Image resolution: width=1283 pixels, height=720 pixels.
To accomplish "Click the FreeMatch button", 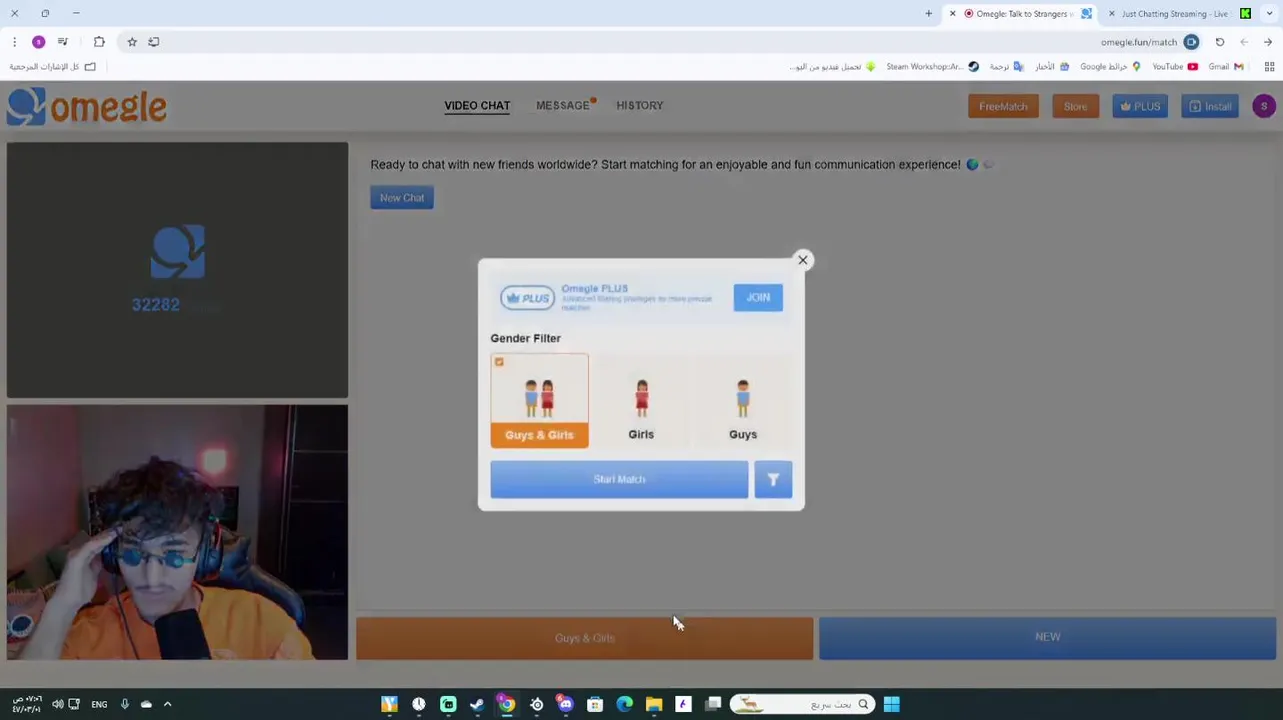I will click(x=1003, y=106).
